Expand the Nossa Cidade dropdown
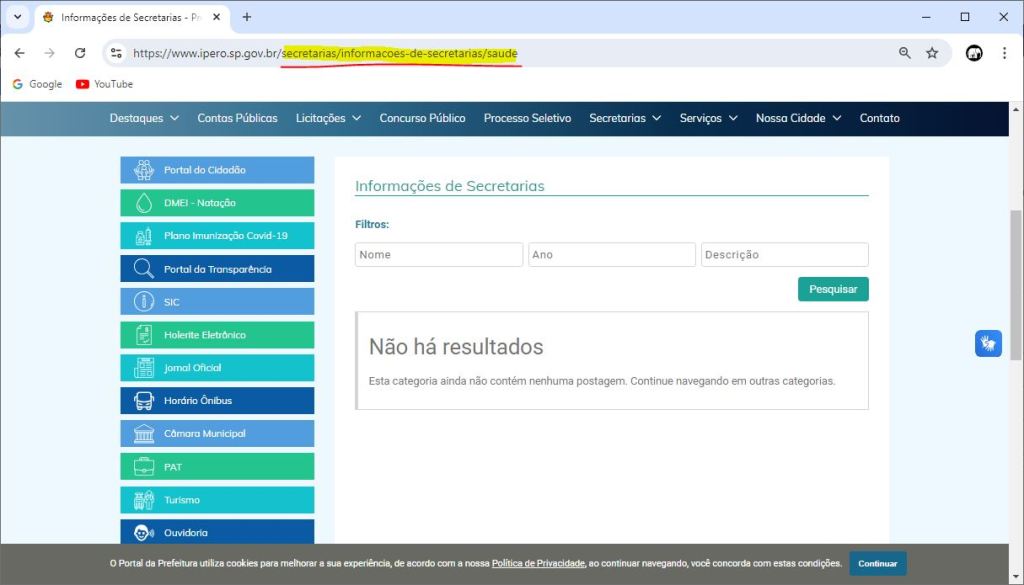 click(x=798, y=118)
